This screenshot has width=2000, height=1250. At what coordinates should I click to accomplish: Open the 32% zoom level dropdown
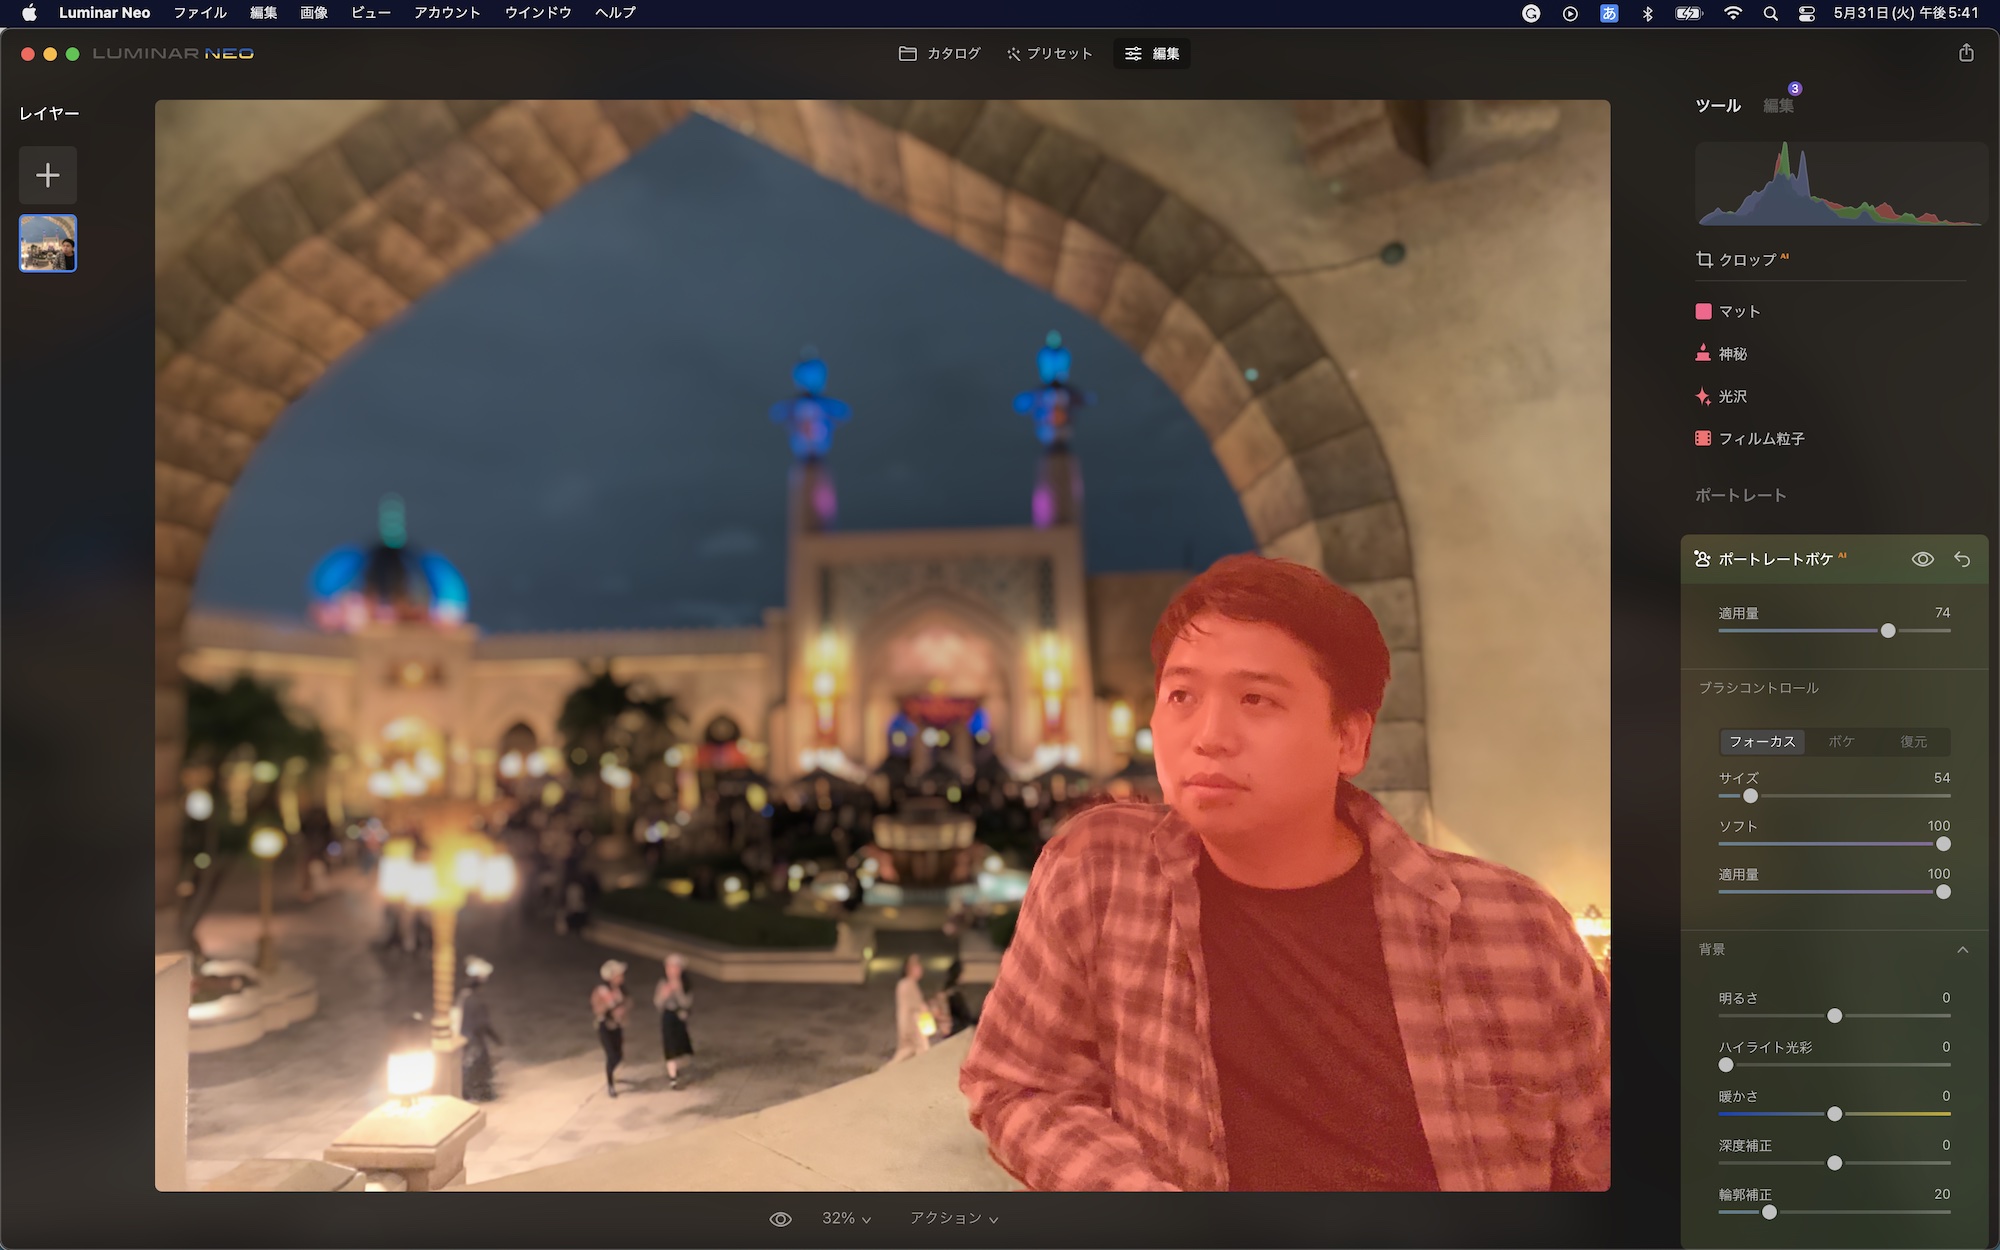coord(846,1219)
